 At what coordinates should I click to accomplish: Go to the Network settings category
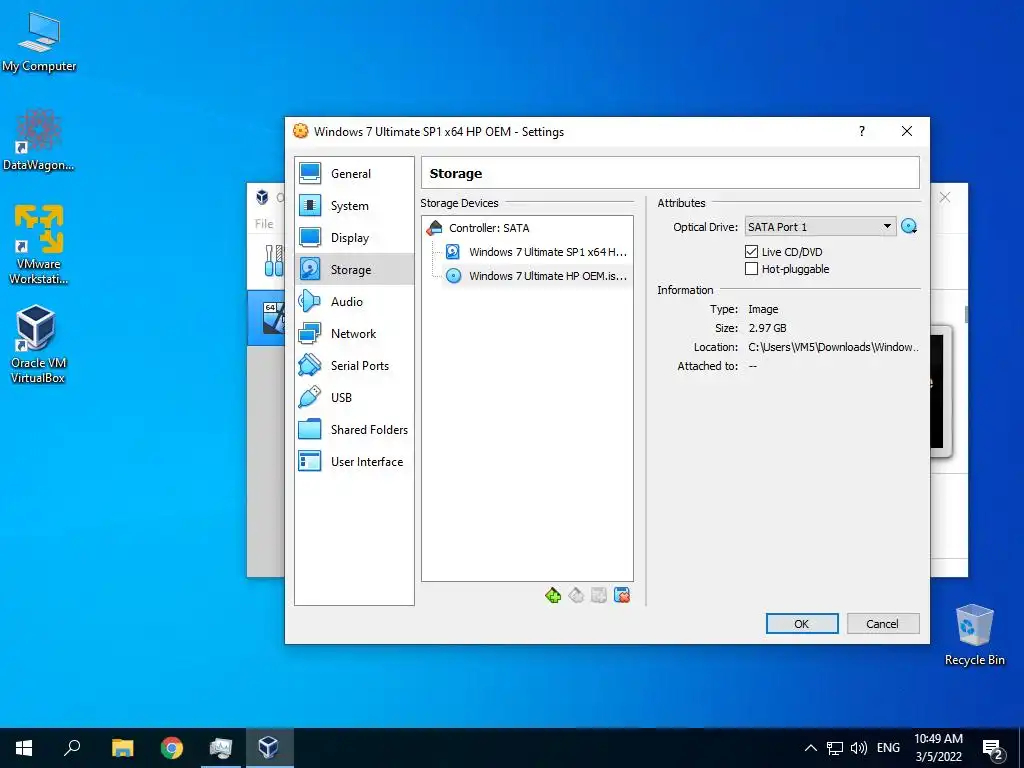point(354,333)
